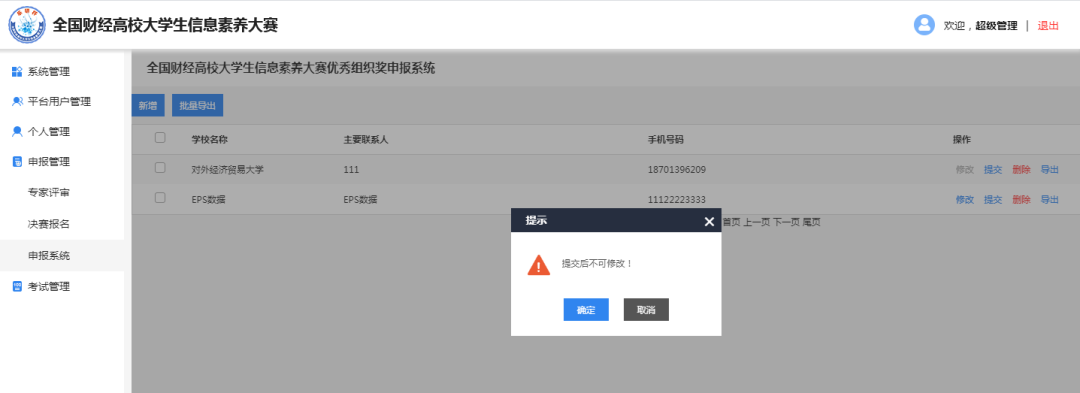Confirm submission with the 确定 button
The width and height of the screenshot is (1080, 393).
point(585,310)
